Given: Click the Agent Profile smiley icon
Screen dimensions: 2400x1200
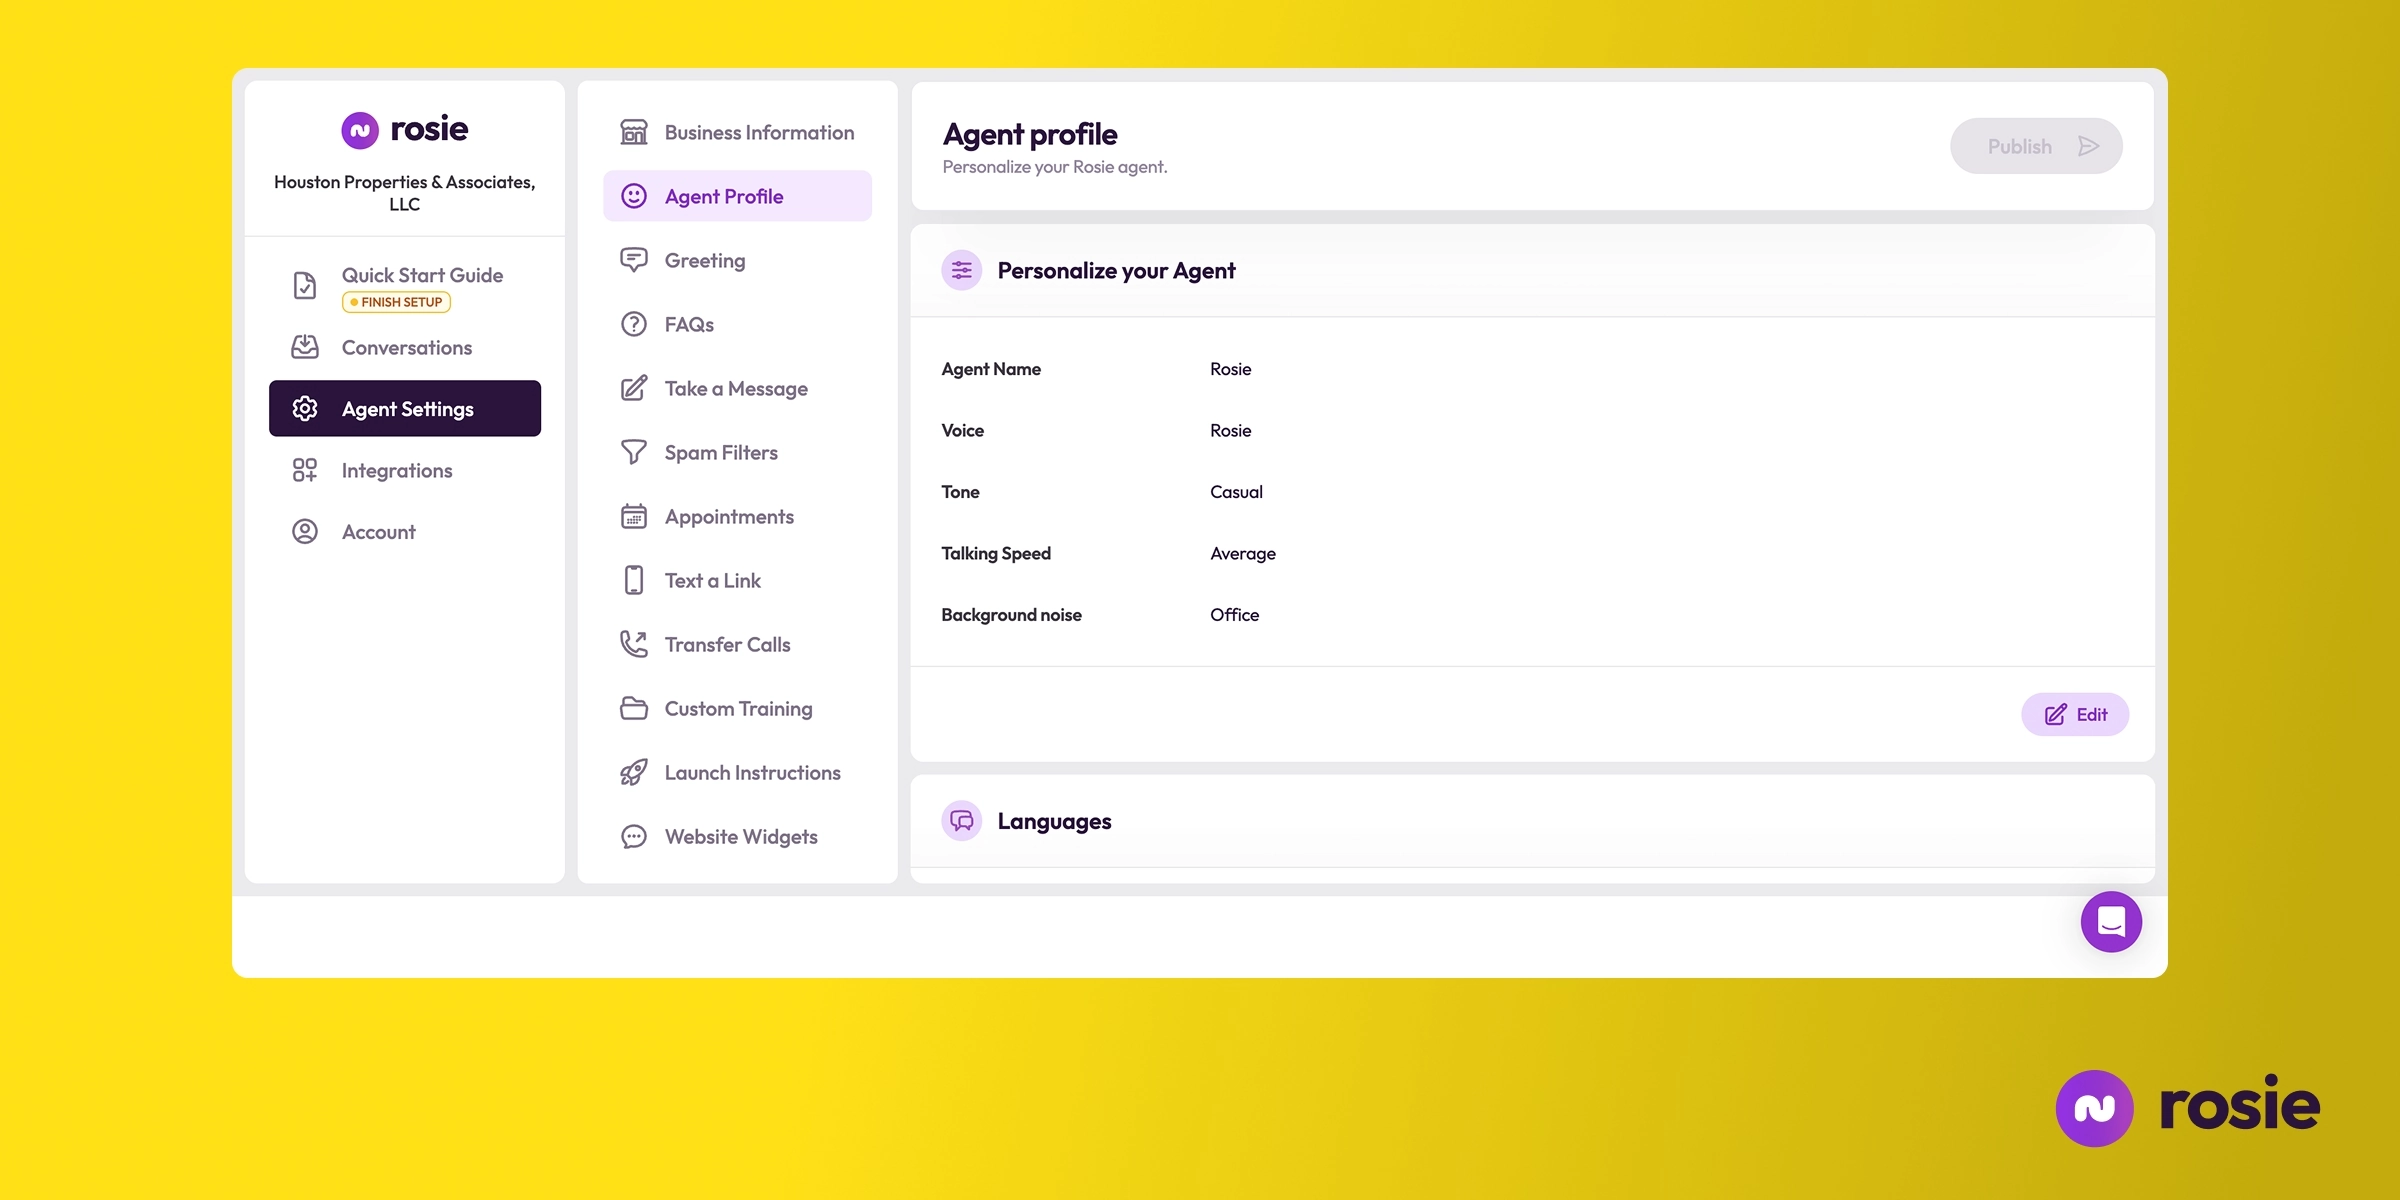Looking at the screenshot, I should tap(634, 196).
